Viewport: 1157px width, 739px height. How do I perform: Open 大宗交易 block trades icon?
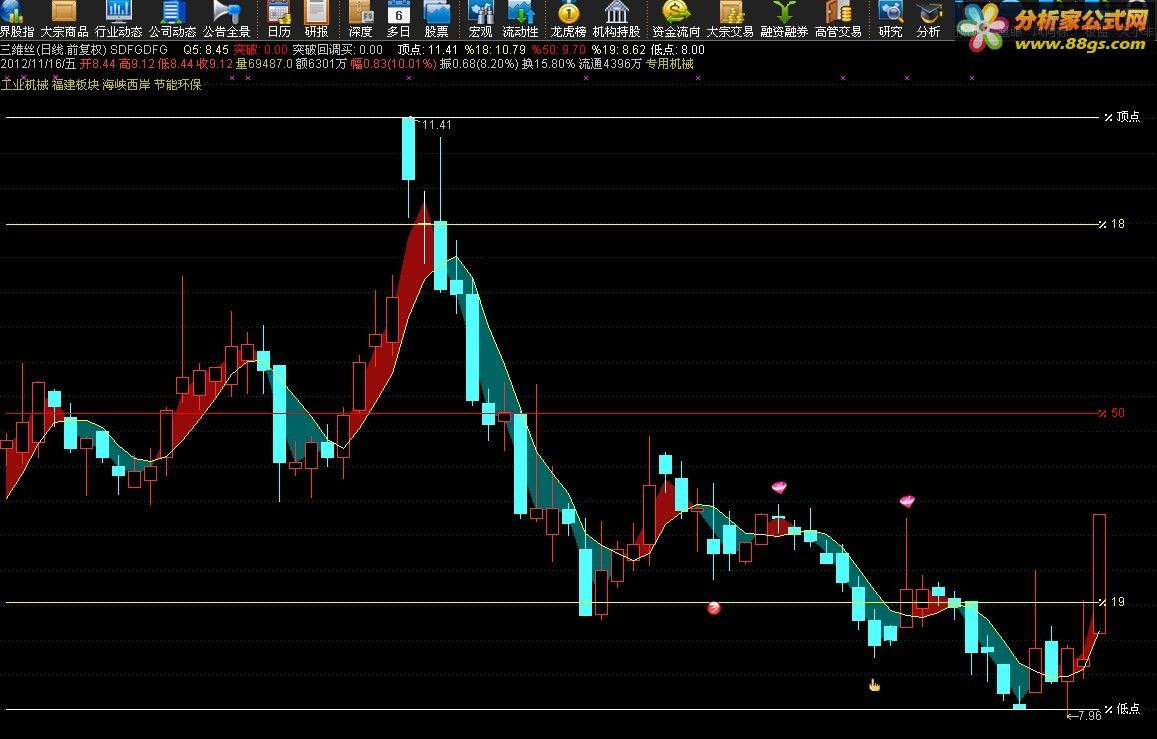(731, 19)
